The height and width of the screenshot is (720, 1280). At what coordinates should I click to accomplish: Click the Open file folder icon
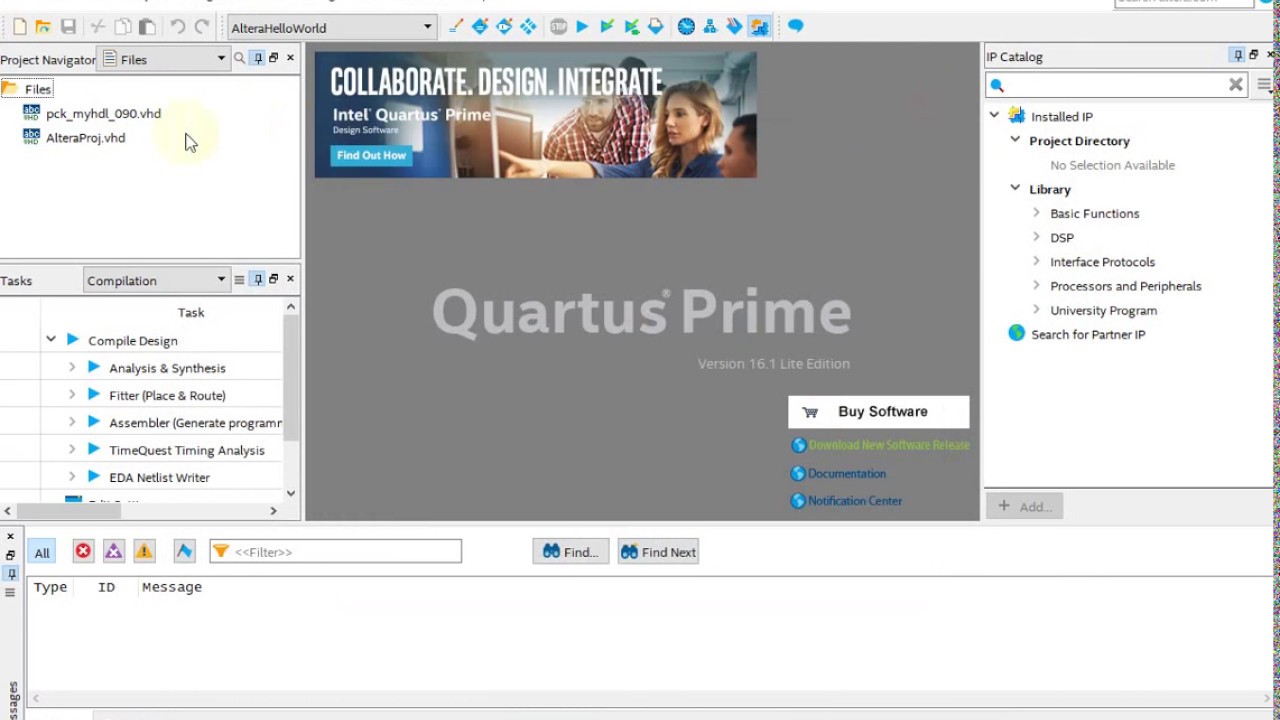[43, 27]
